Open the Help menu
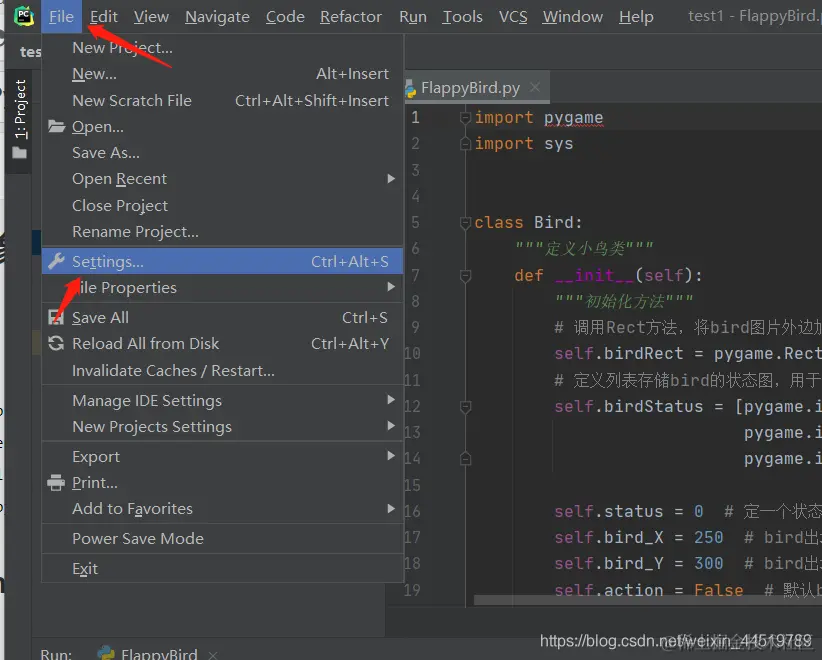Viewport: 822px width, 660px height. 636,17
